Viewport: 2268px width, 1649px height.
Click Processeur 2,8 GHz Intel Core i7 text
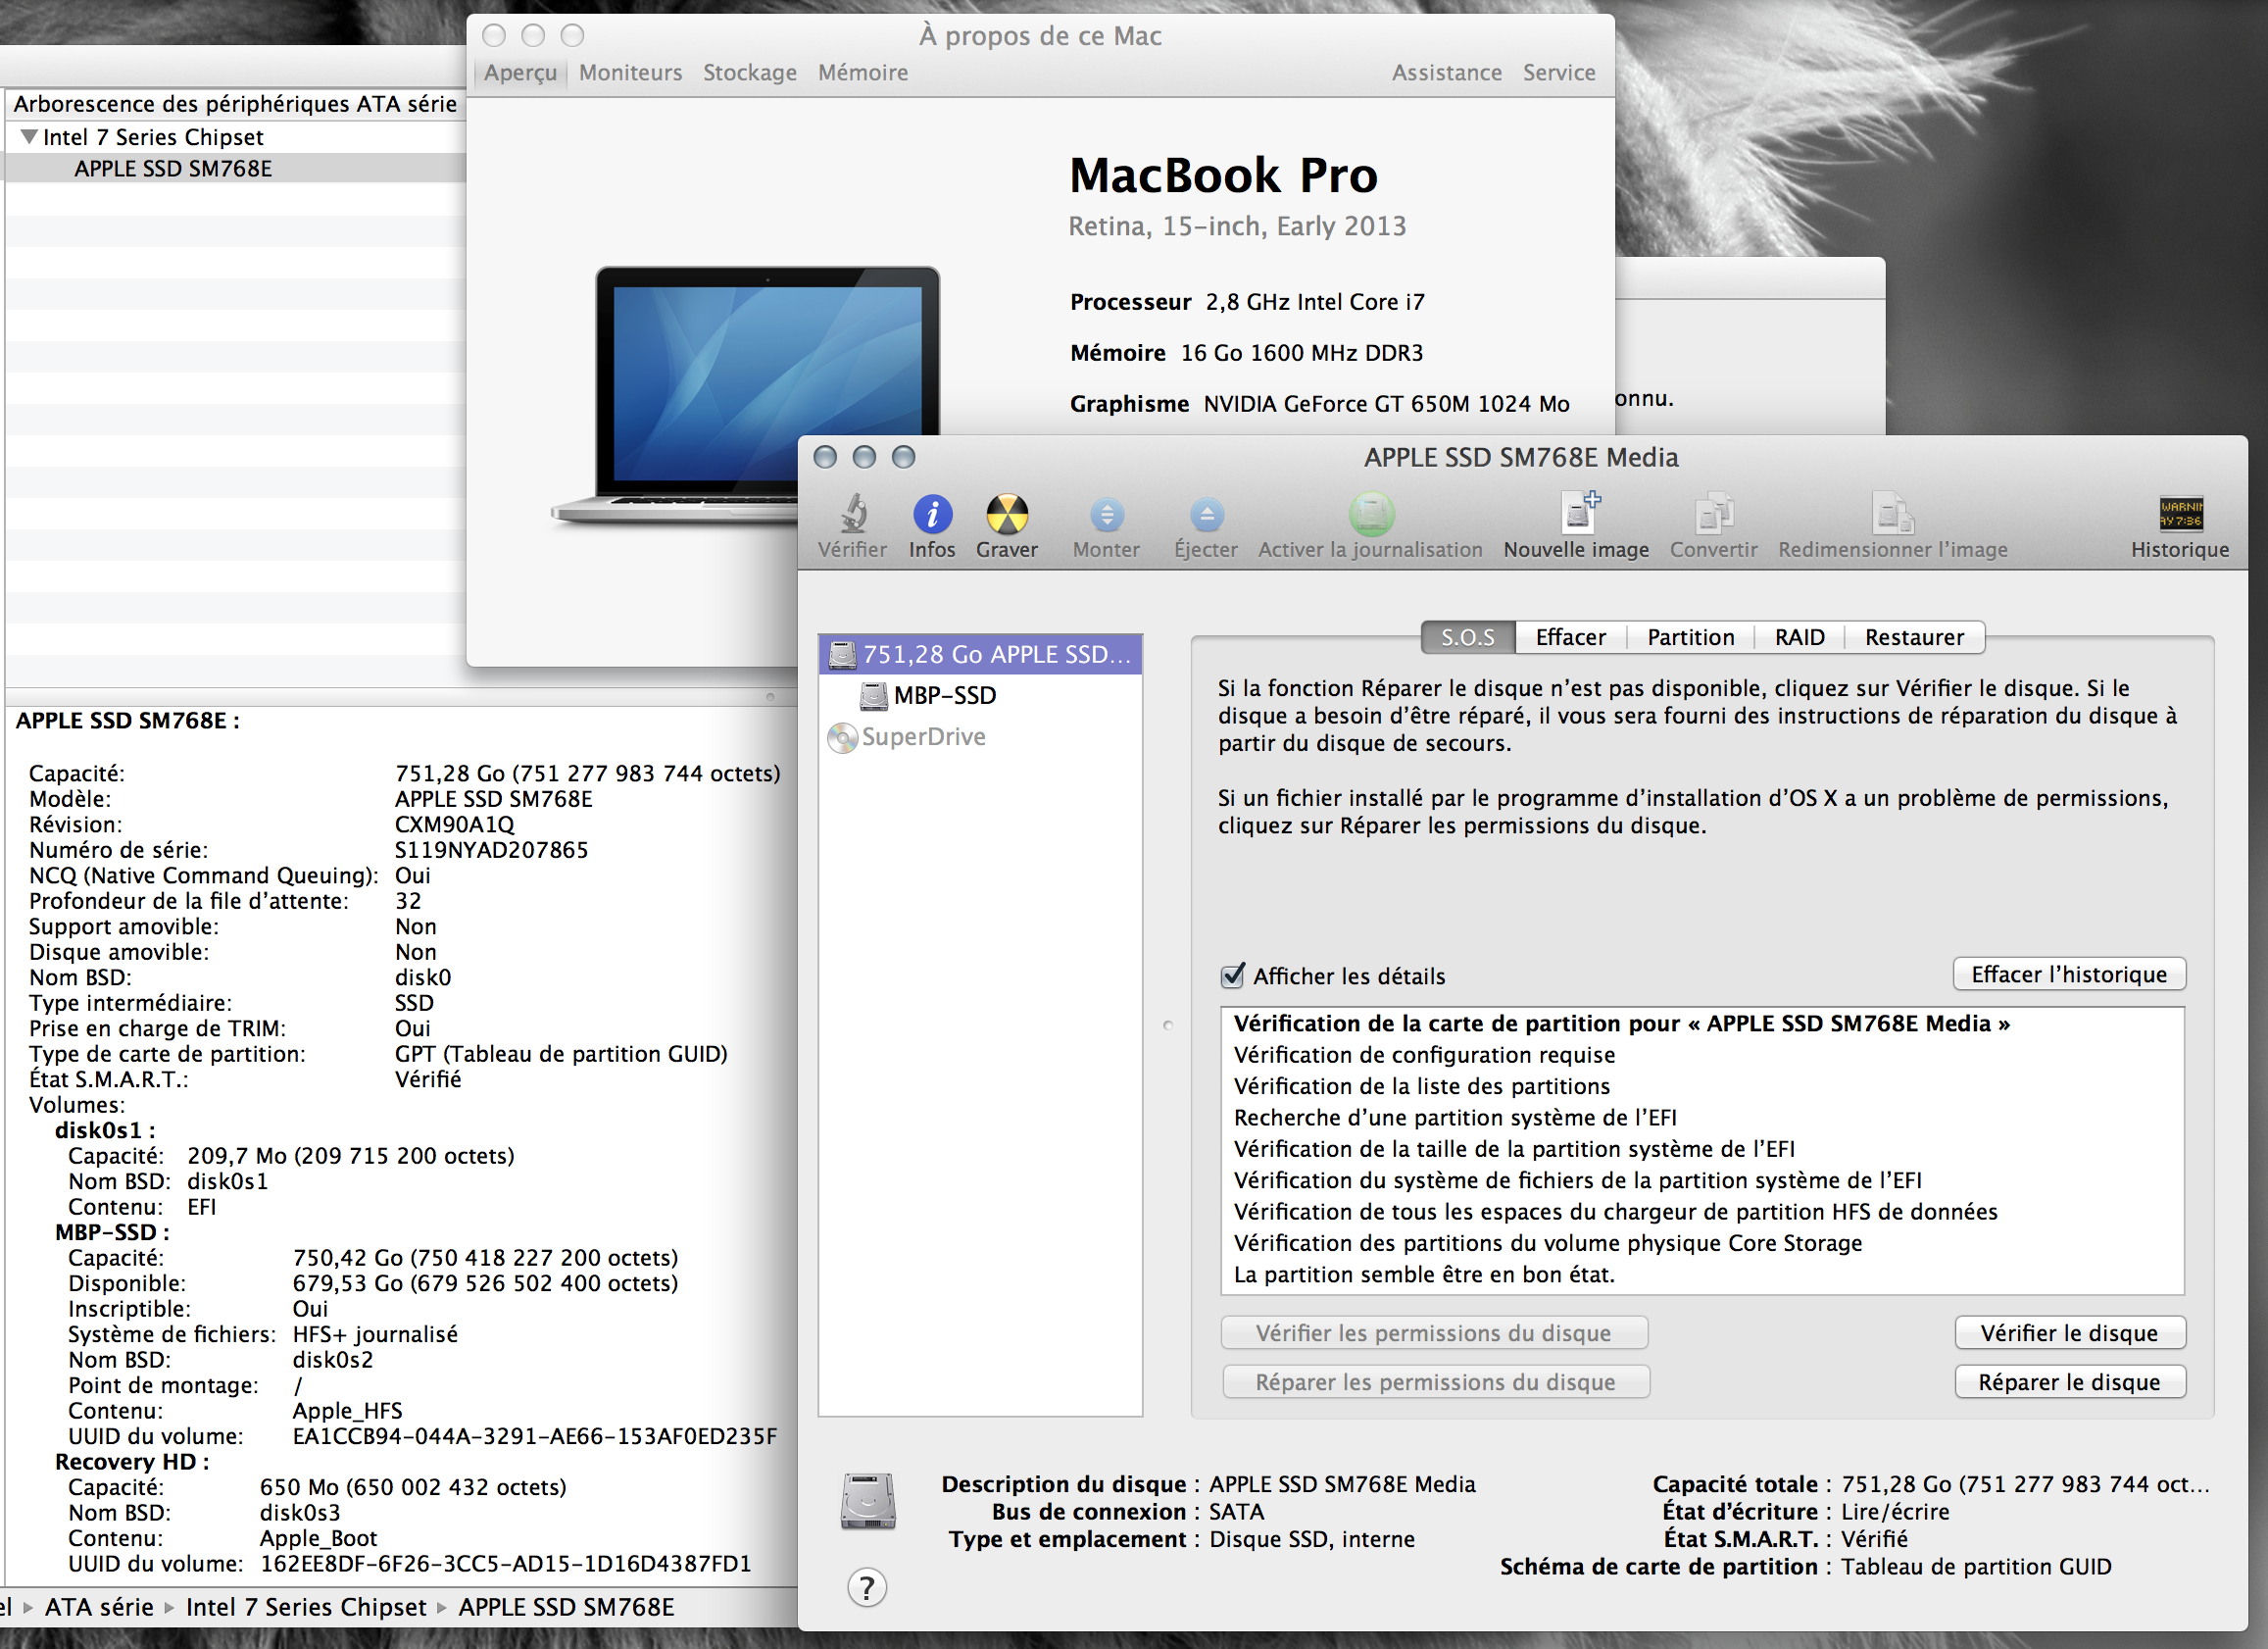(x=1247, y=302)
